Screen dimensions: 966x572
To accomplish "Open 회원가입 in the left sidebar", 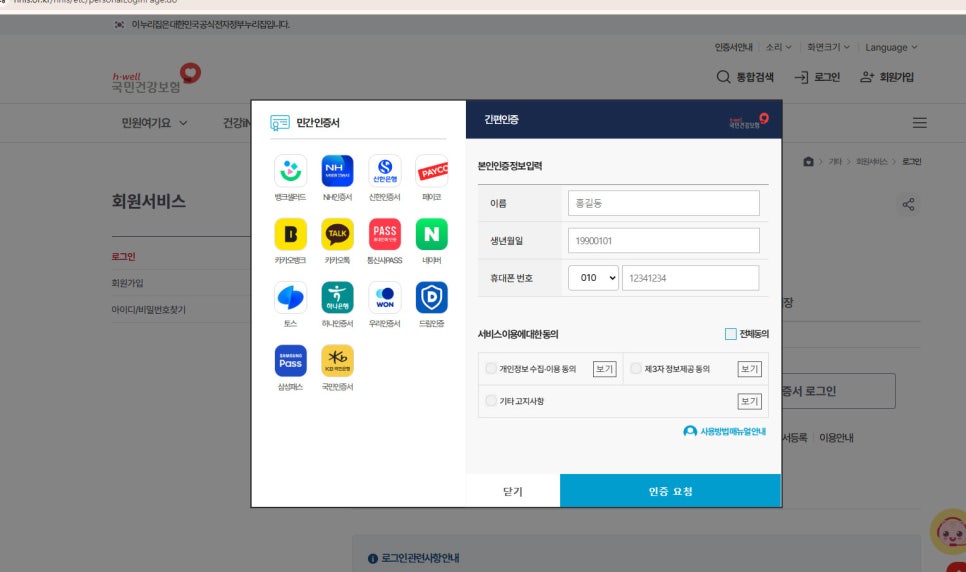I will (x=127, y=283).
